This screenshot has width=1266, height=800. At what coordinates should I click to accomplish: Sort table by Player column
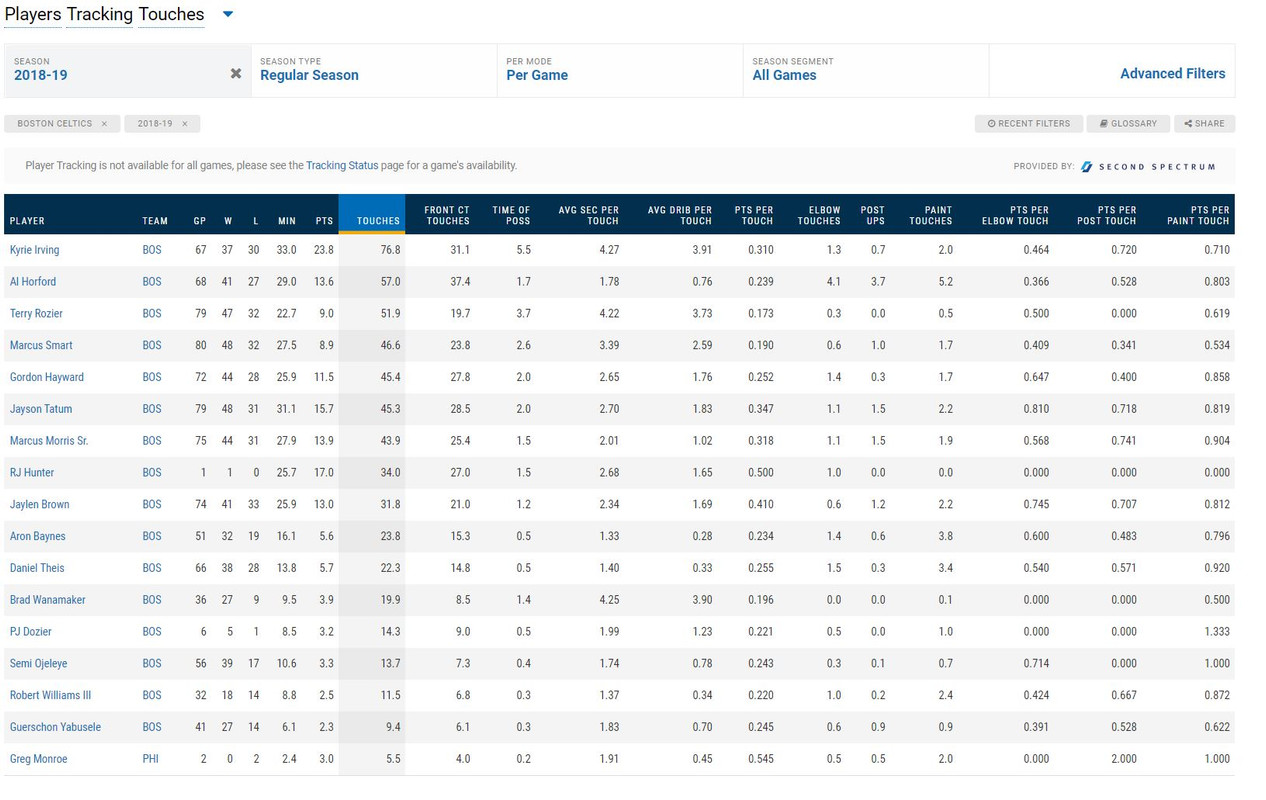click(x=27, y=221)
